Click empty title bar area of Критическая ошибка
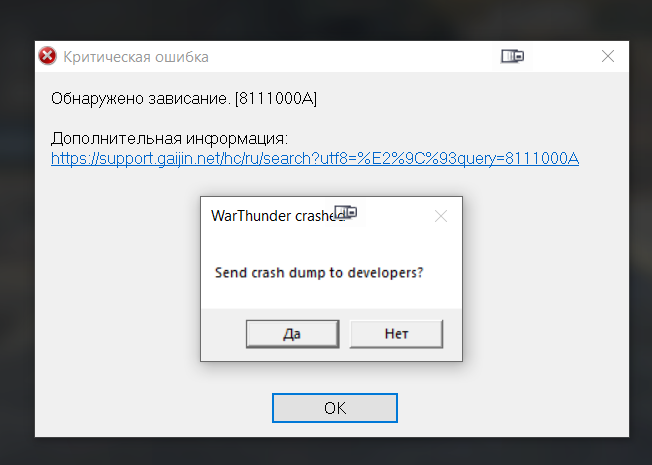The width and height of the screenshot is (652, 465). 353,56
